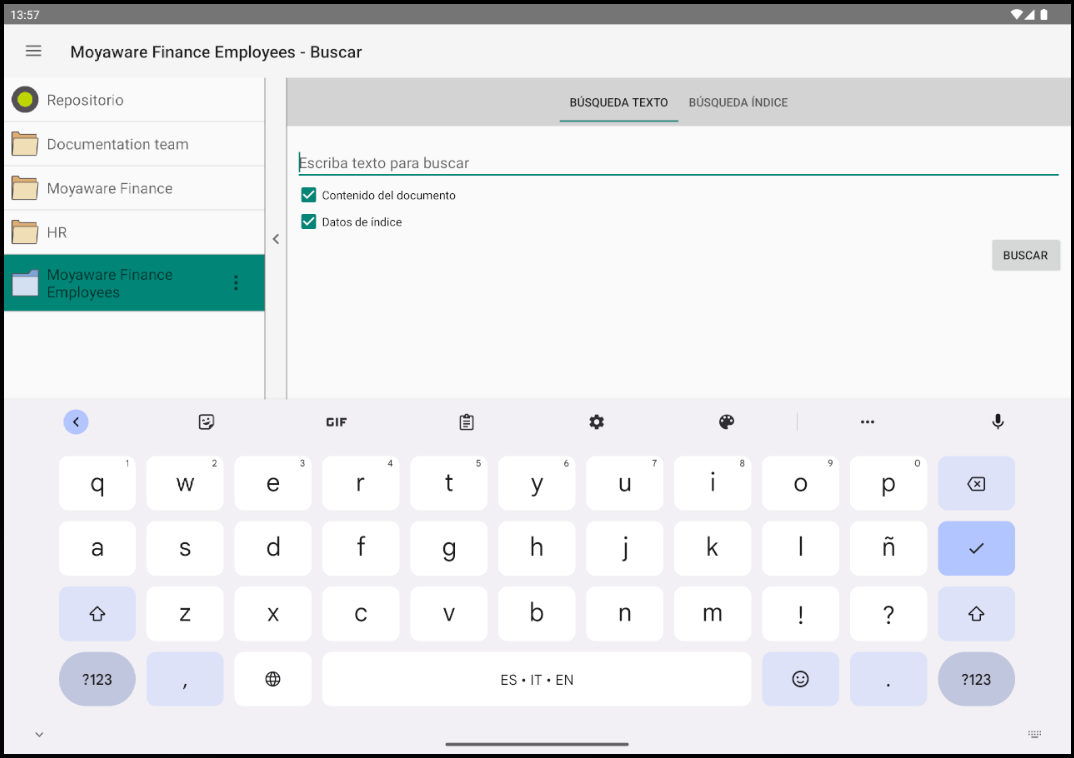Collapse the keyboard toolbar back arrow
This screenshot has width=1074, height=758.
pos(76,422)
